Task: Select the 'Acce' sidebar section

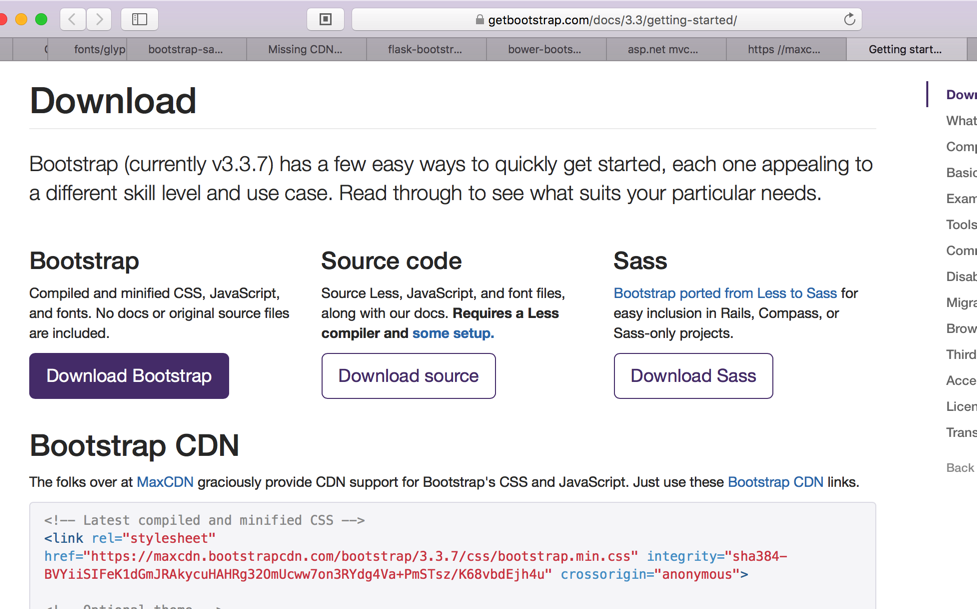Action: pyautogui.click(x=961, y=381)
